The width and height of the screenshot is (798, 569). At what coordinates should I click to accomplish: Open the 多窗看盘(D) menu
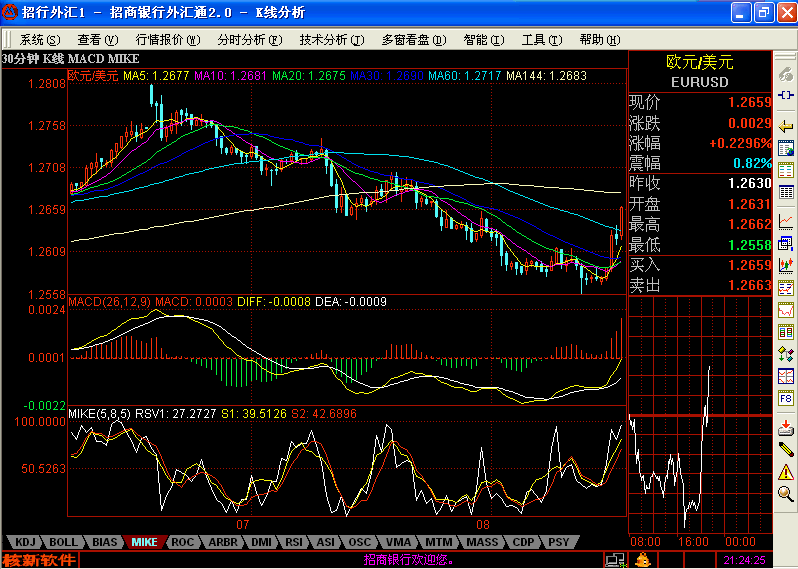tap(414, 40)
